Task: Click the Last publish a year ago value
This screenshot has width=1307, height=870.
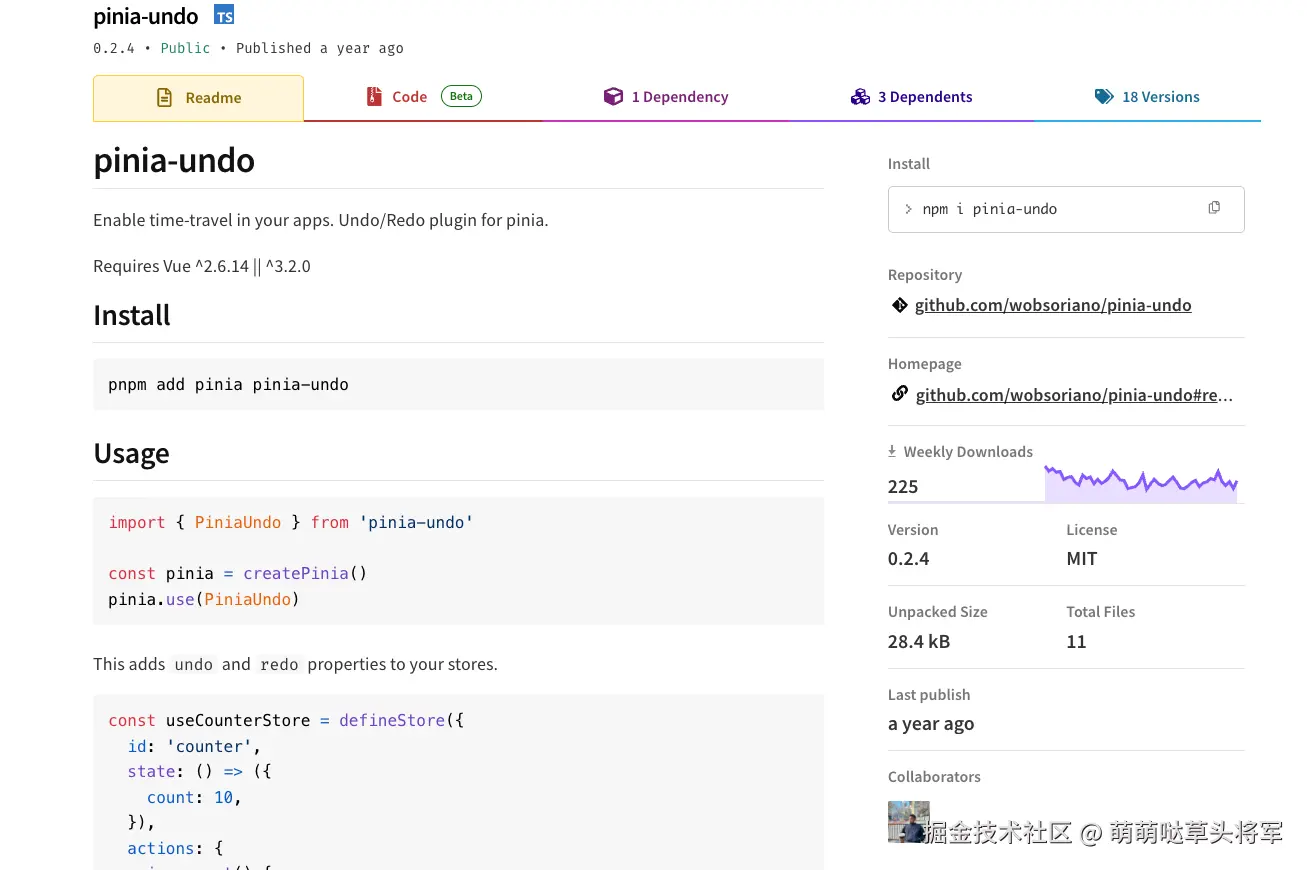Action: 931,723
